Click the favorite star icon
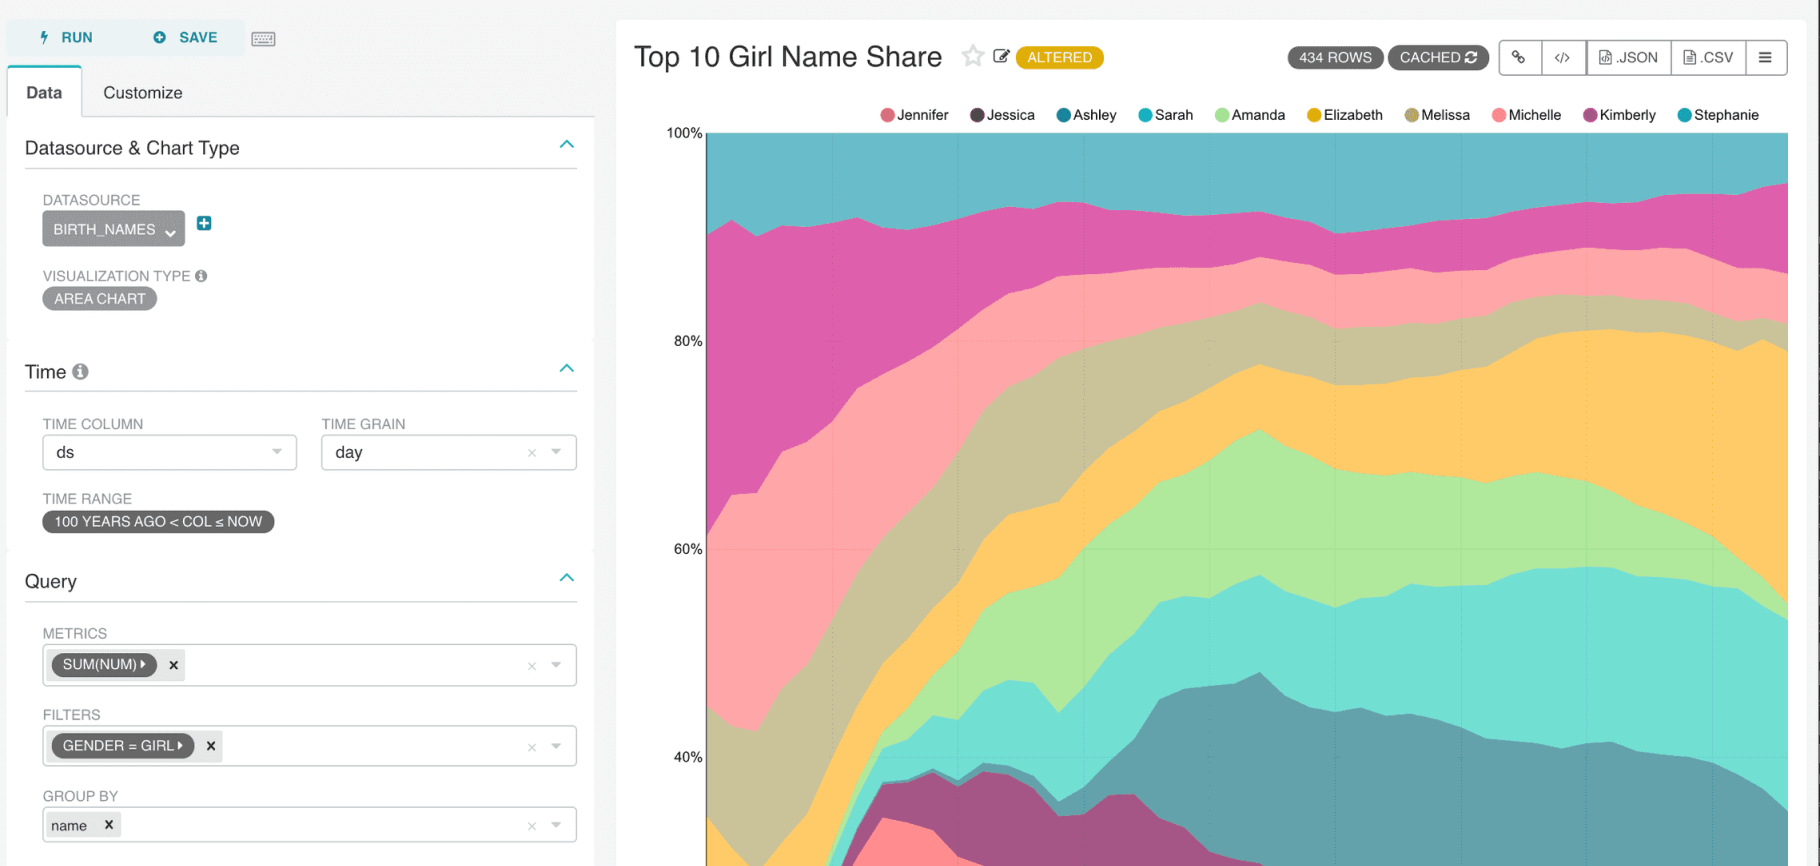This screenshot has width=1820, height=866. coord(972,56)
